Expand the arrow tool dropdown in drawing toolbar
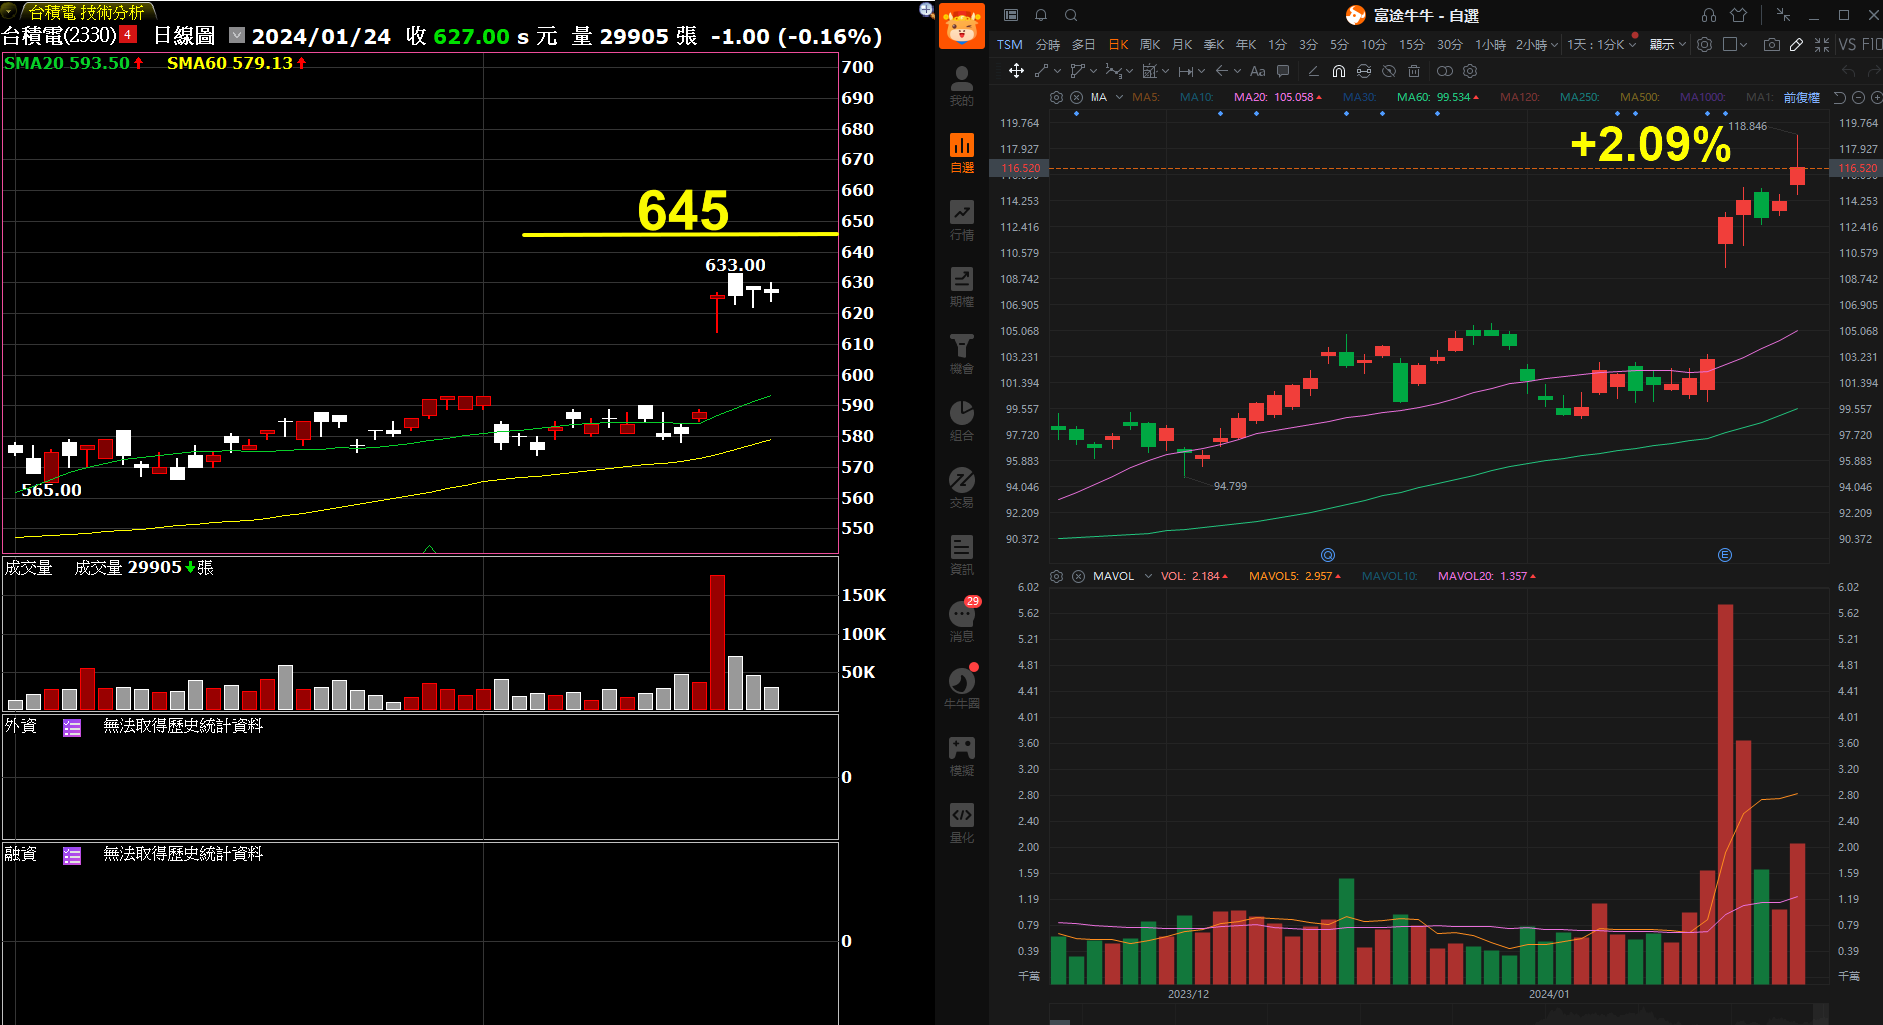This screenshot has height=1025, width=1883. (x=1237, y=71)
